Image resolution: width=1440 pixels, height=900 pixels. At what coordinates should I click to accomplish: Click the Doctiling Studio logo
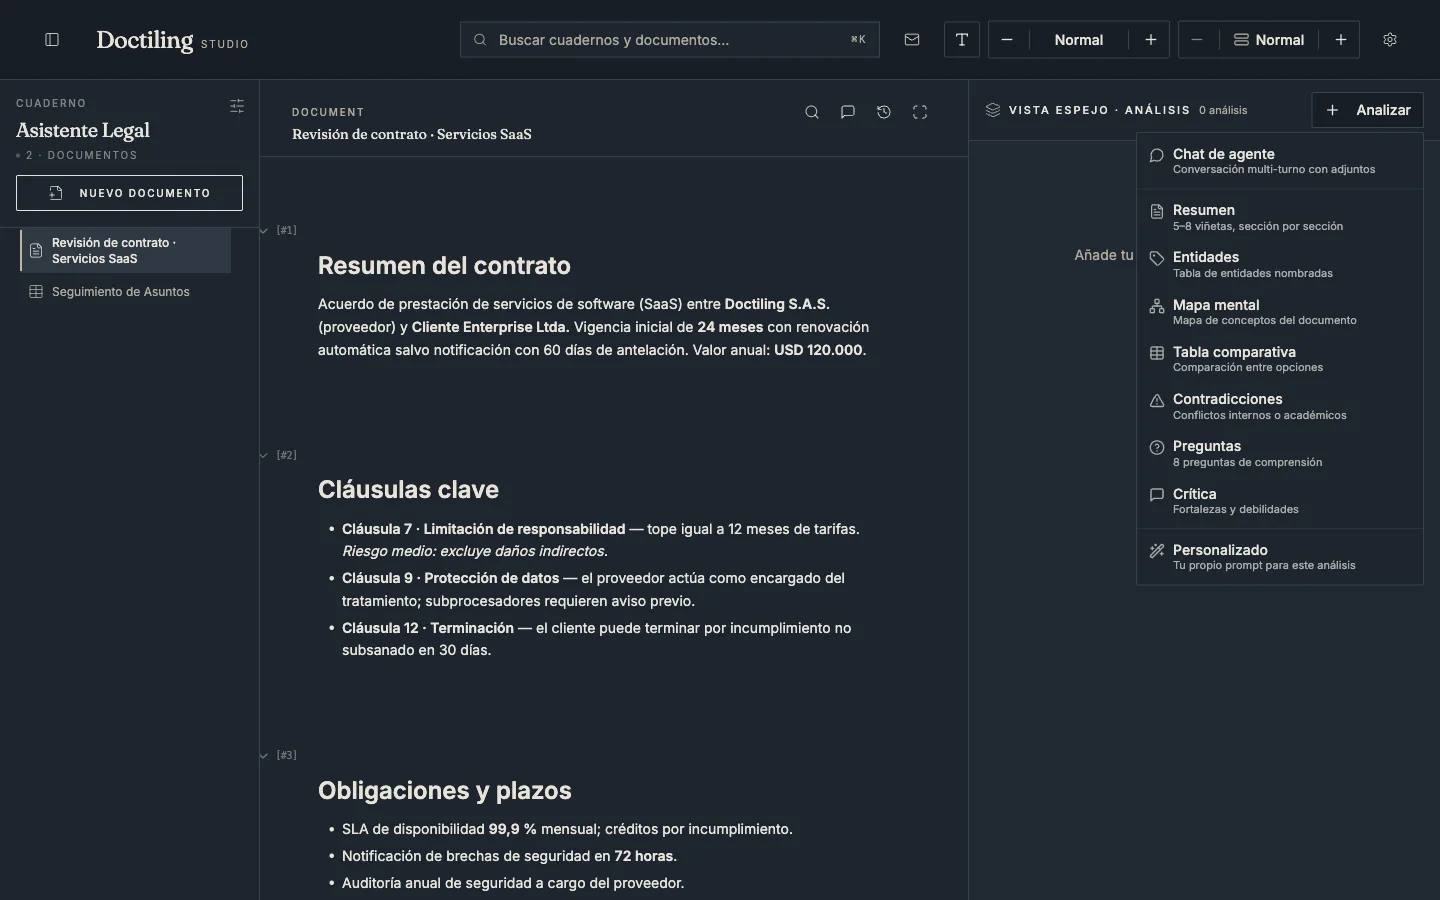pyautogui.click(x=172, y=40)
